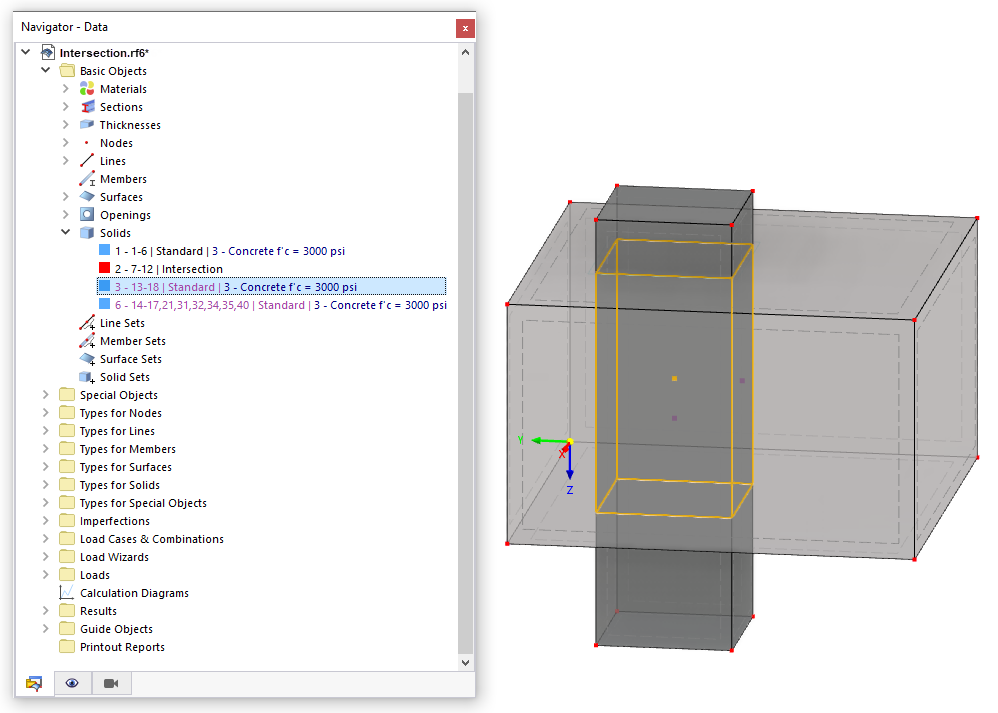
Task: Click the Member Sets icon
Action: [x=87, y=340]
